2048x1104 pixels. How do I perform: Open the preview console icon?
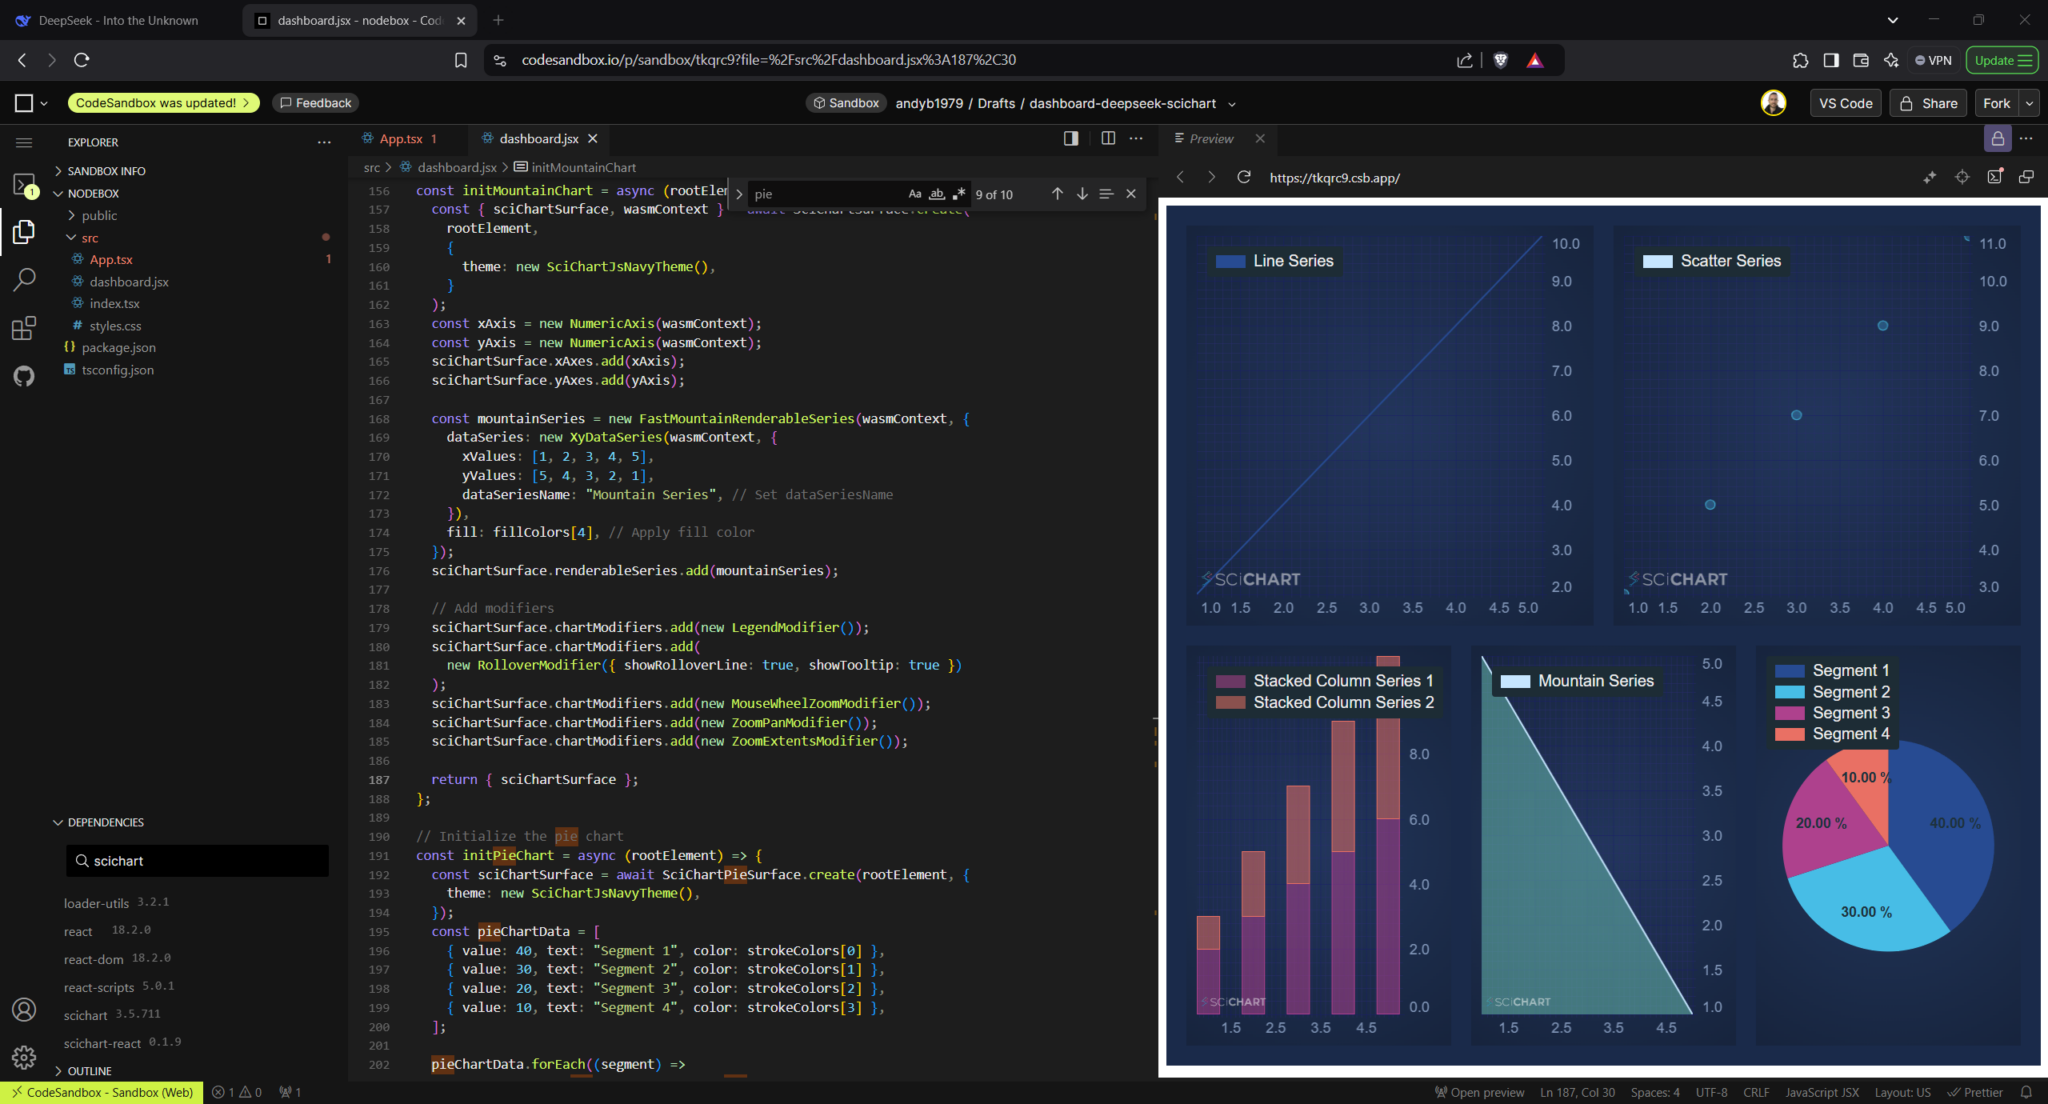[x=1995, y=177]
